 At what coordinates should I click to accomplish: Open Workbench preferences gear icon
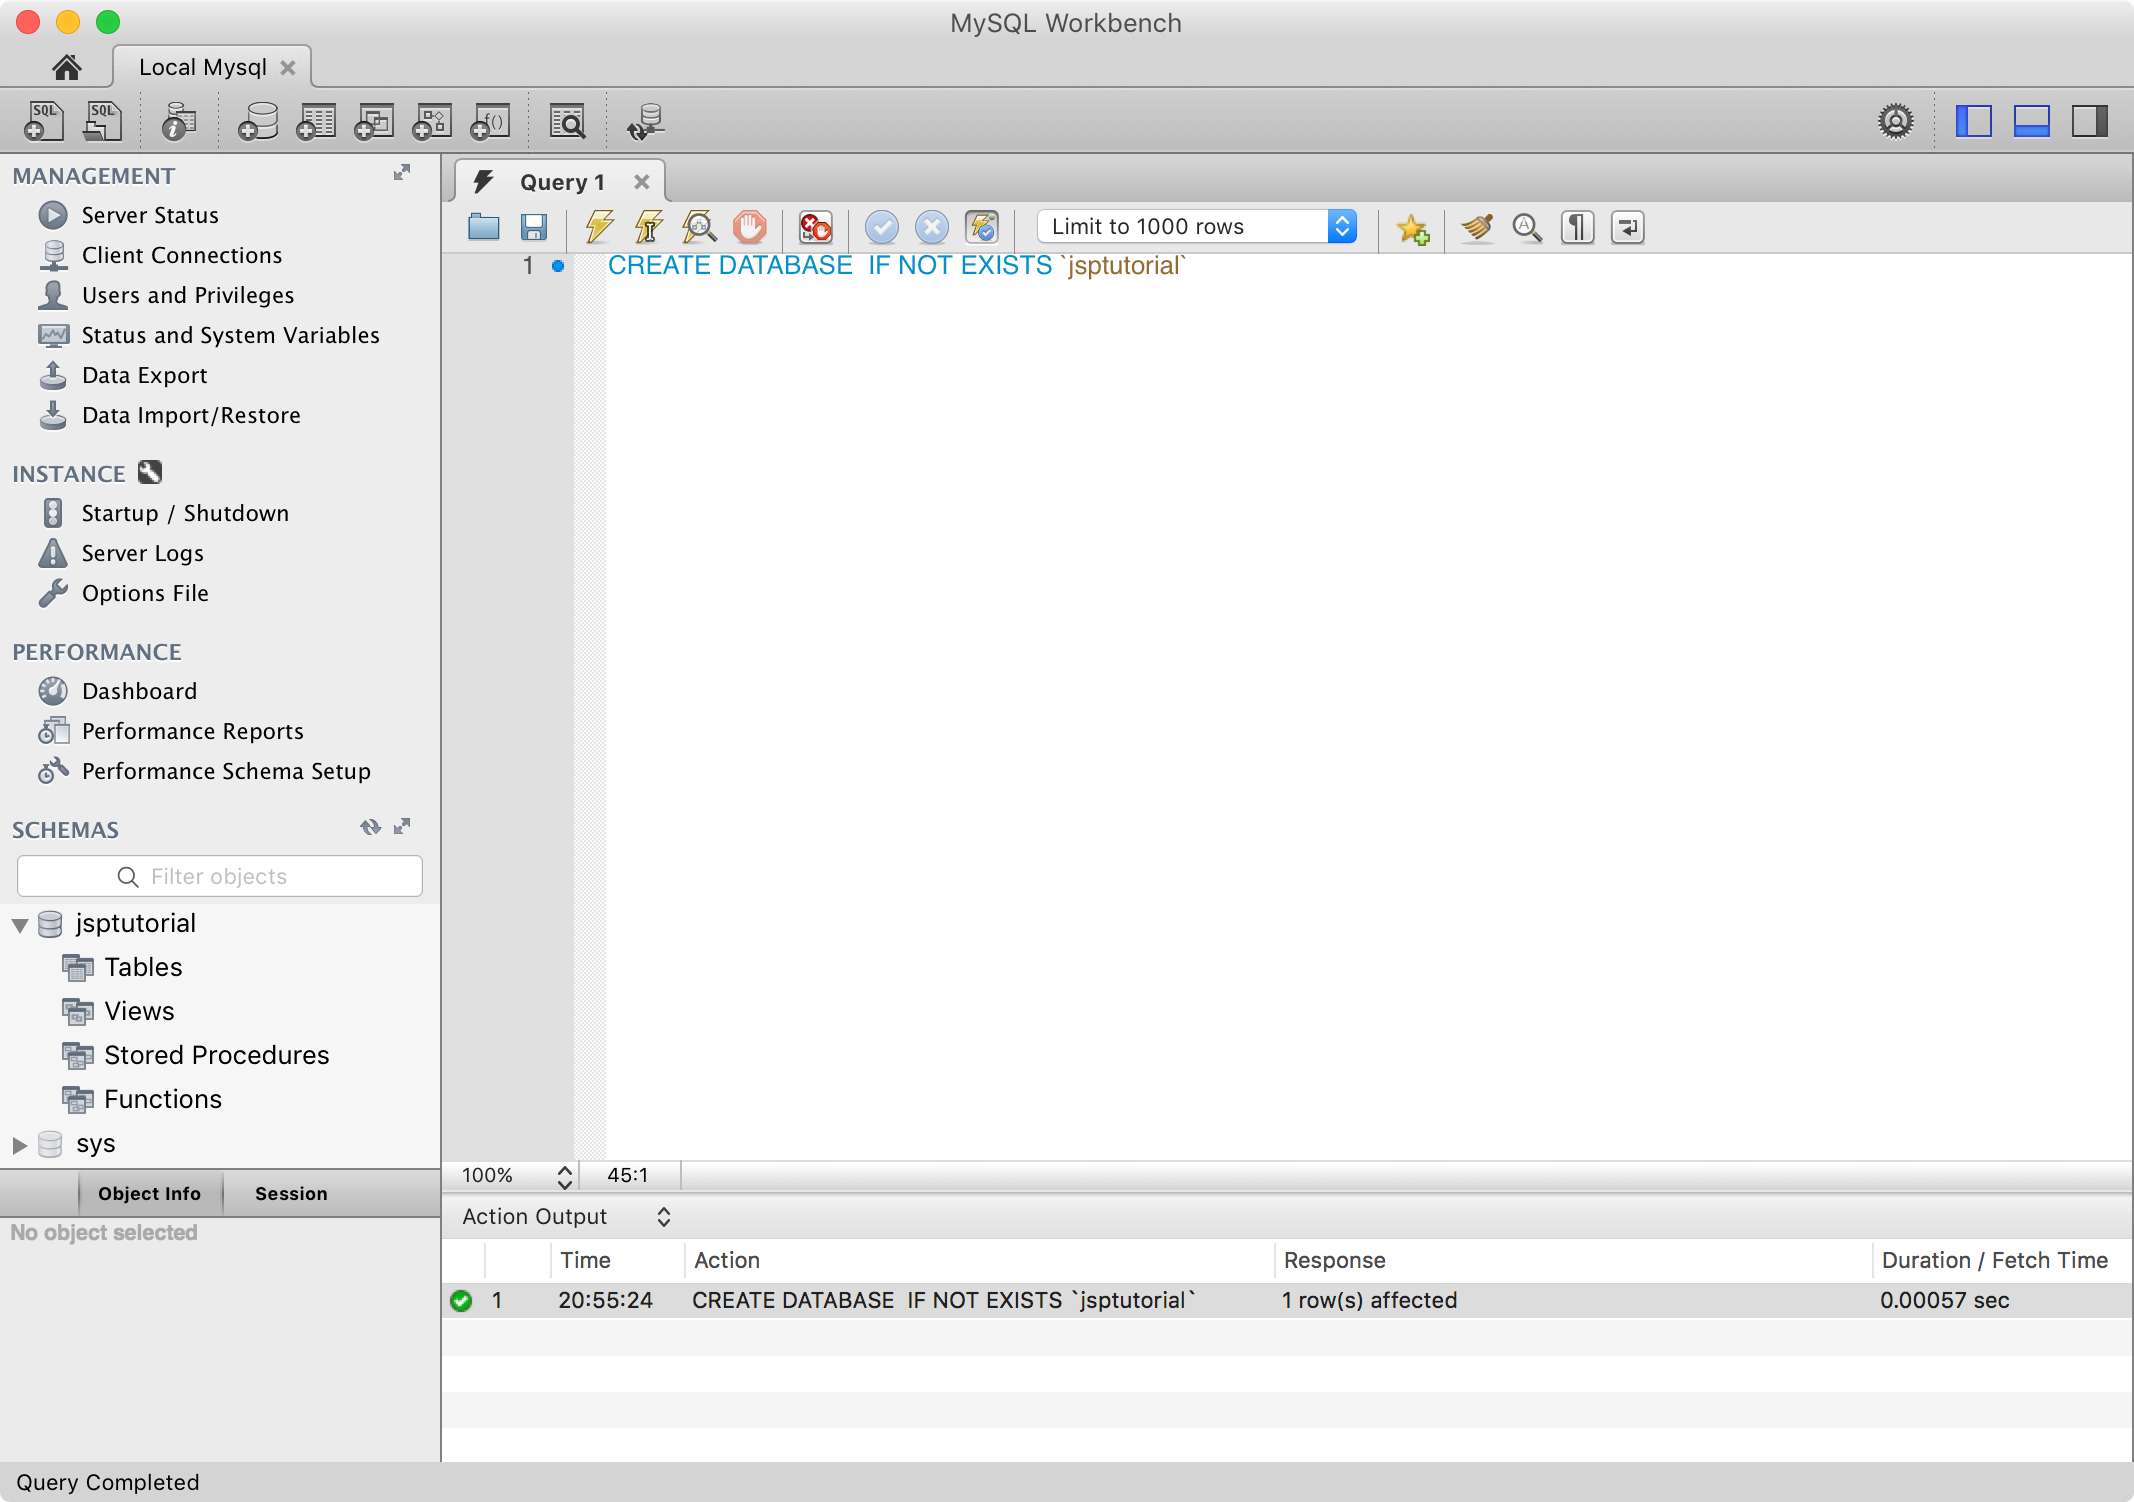pyautogui.click(x=1895, y=121)
